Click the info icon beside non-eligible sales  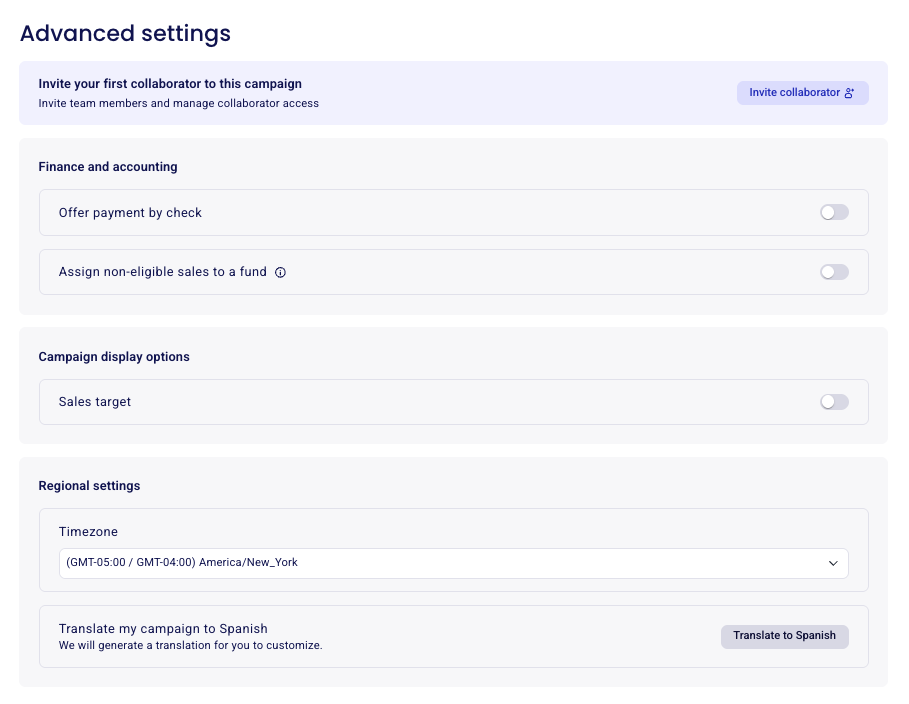click(x=280, y=273)
